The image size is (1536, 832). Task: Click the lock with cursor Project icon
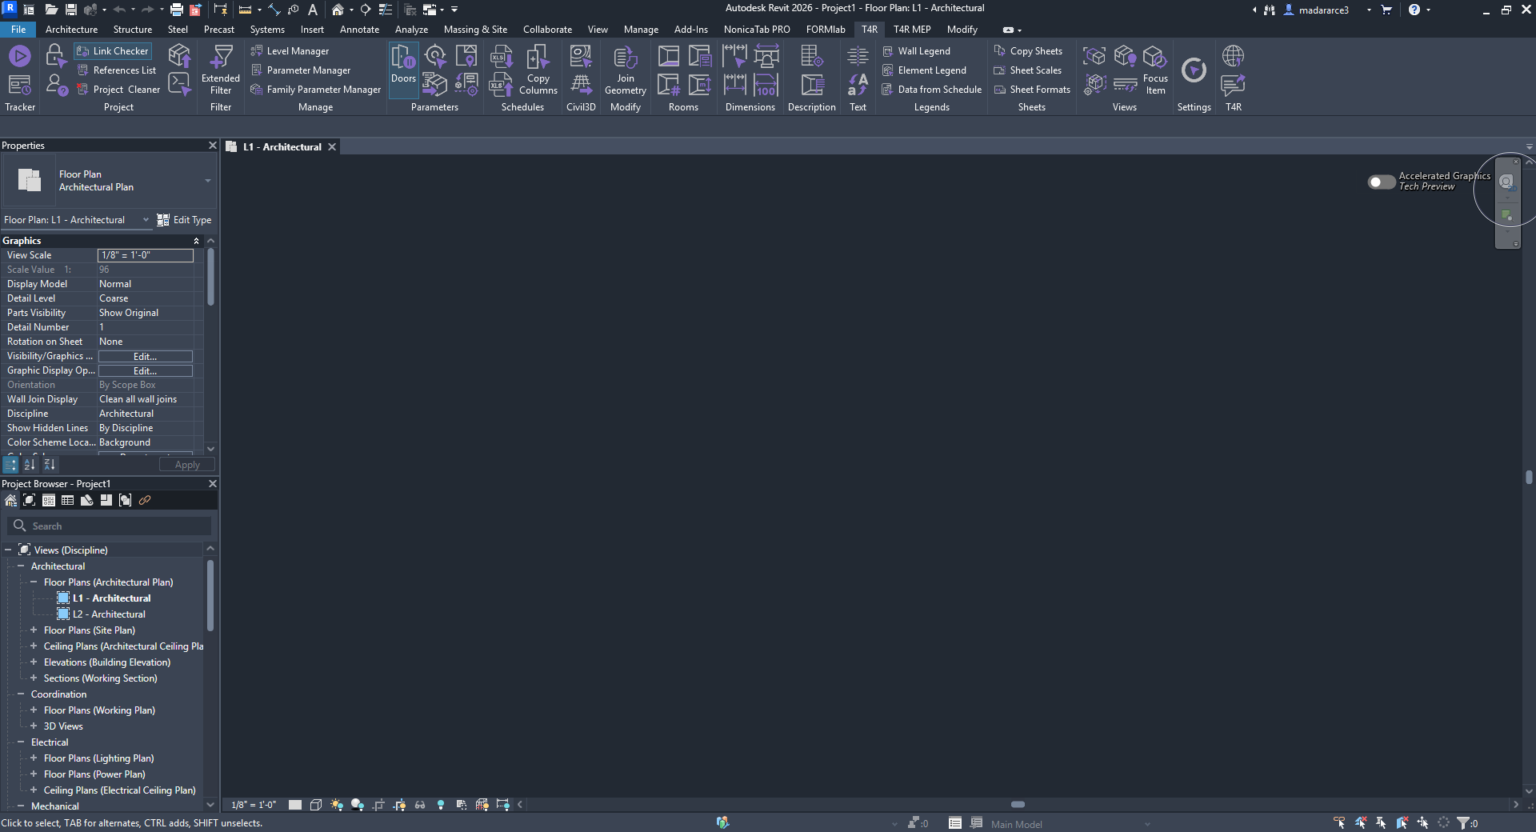click(x=55, y=57)
